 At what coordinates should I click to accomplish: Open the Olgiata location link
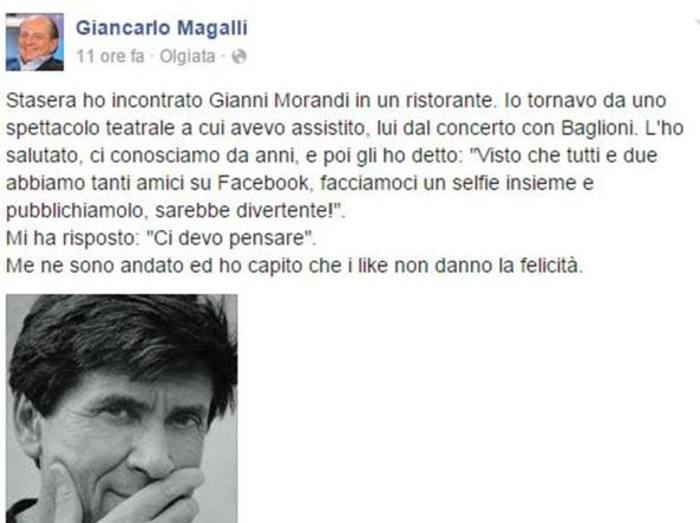pos(188,57)
